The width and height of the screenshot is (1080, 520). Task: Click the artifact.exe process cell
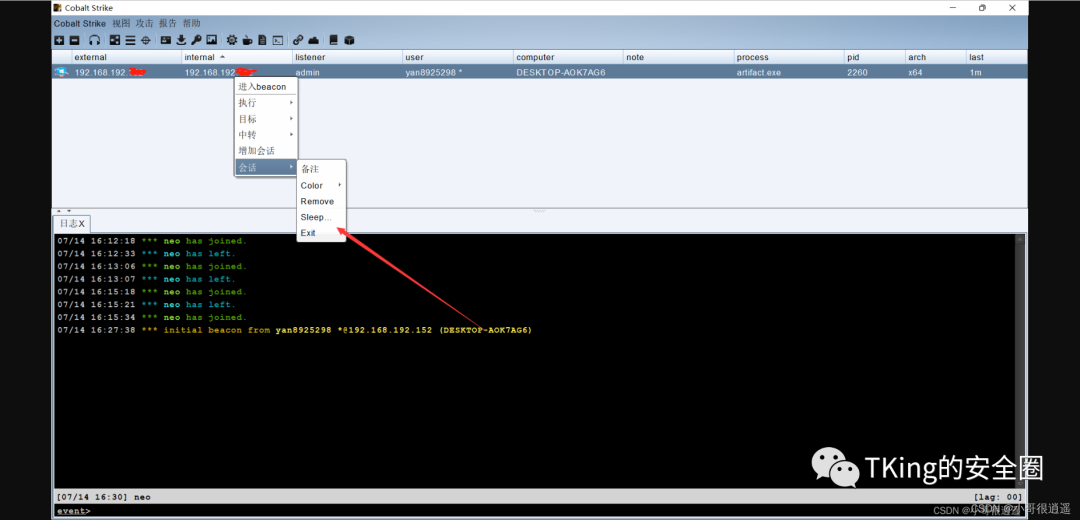[789, 72]
